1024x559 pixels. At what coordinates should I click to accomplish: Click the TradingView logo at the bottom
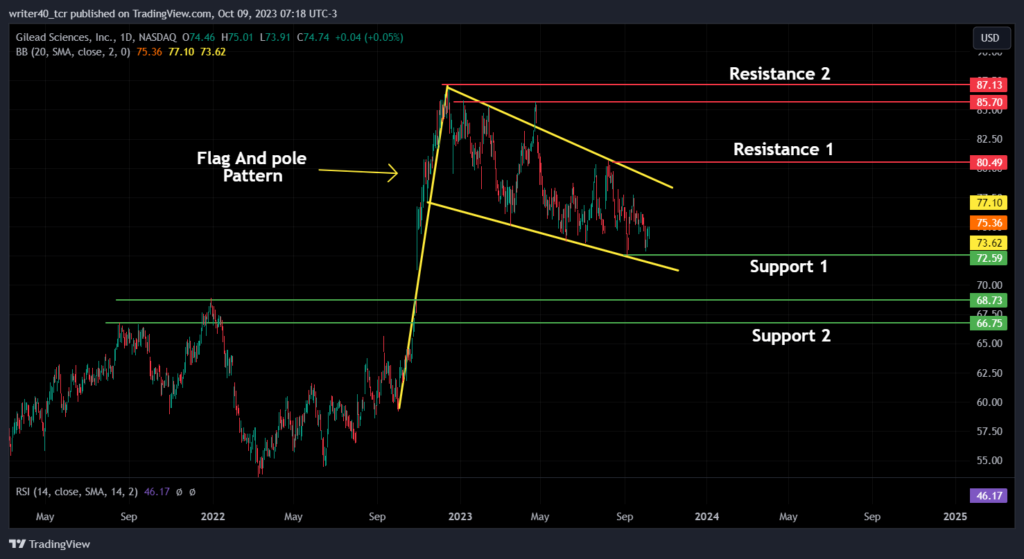[50, 544]
